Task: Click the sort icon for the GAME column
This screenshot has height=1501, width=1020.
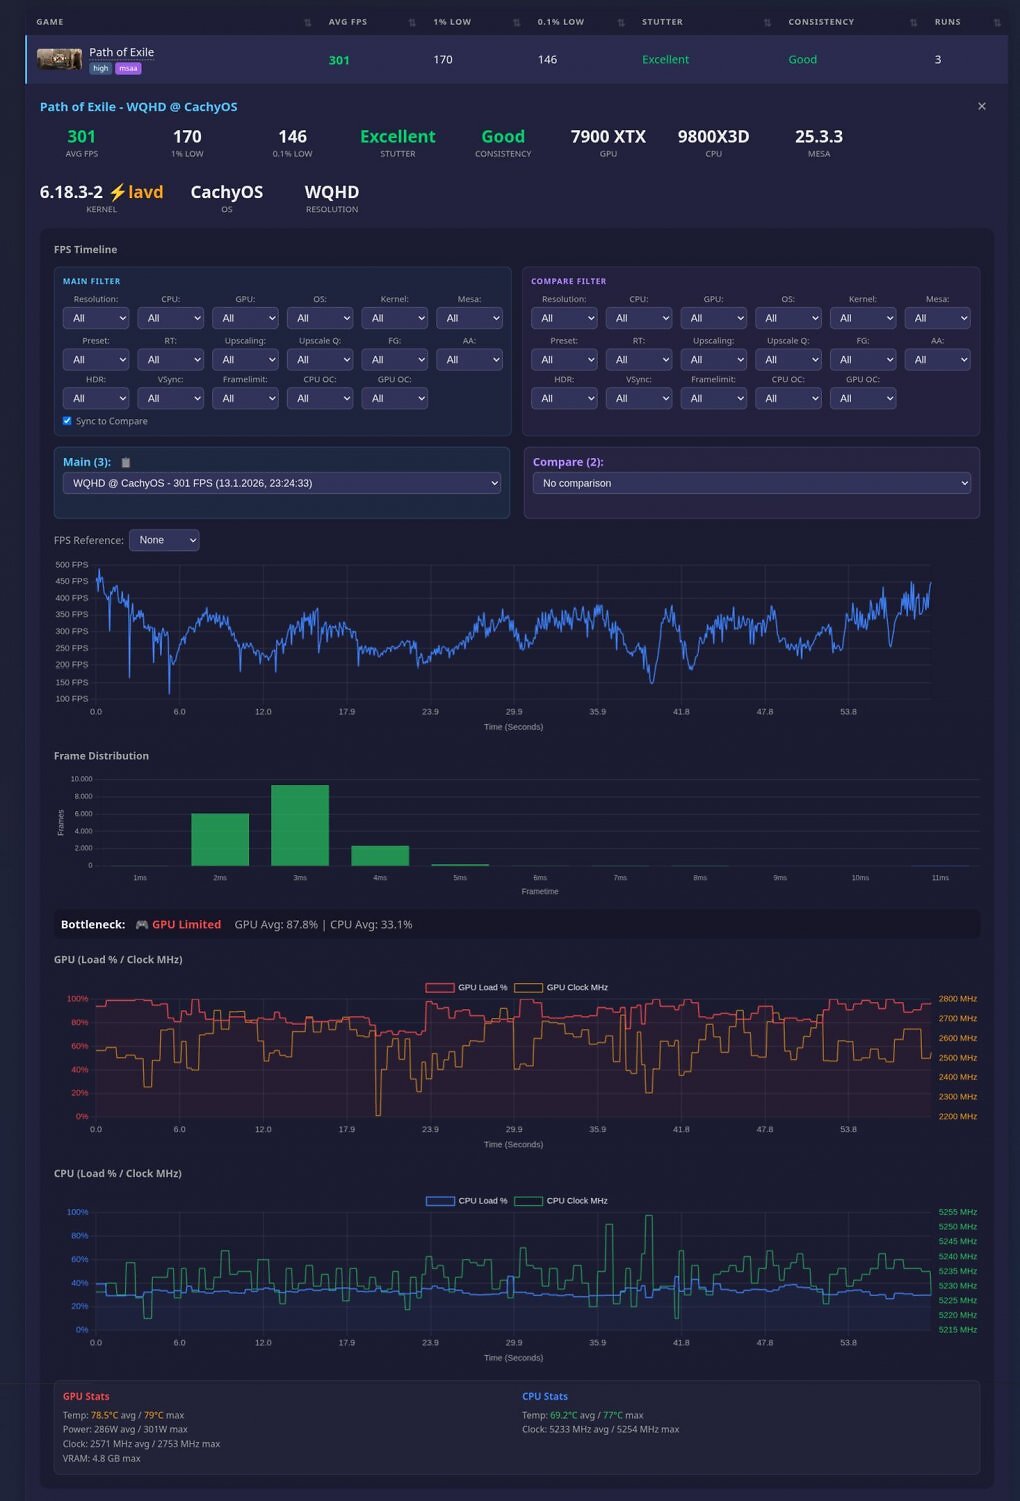Action: click(x=307, y=22)
